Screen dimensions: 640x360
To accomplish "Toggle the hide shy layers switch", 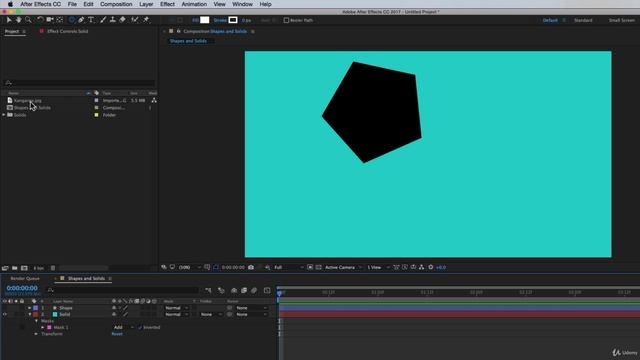I will pyautogui.click(x=234, y=290).
